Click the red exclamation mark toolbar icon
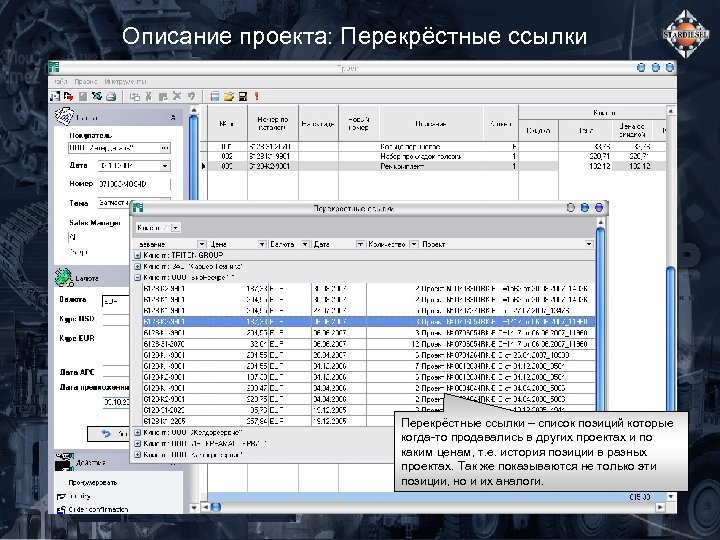Viewport: 720px width, 540px height. coord(257,96)
